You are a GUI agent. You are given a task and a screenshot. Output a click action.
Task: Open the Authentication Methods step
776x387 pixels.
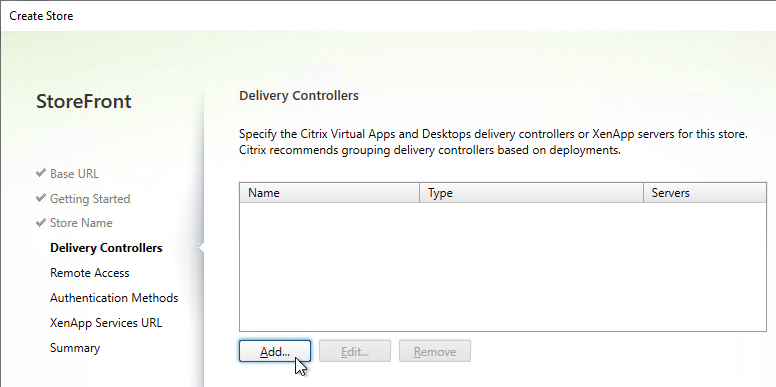[x=114, y=297]
